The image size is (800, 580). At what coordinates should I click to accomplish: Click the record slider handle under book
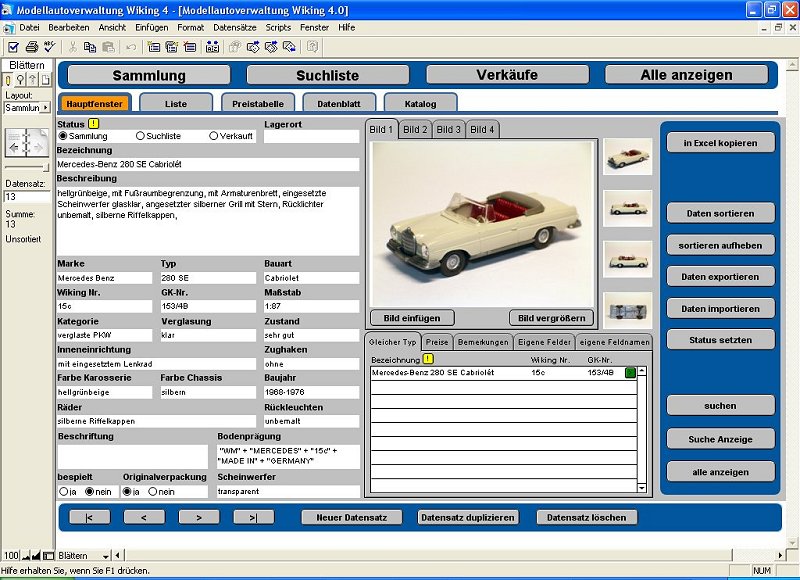click(45, 167)
